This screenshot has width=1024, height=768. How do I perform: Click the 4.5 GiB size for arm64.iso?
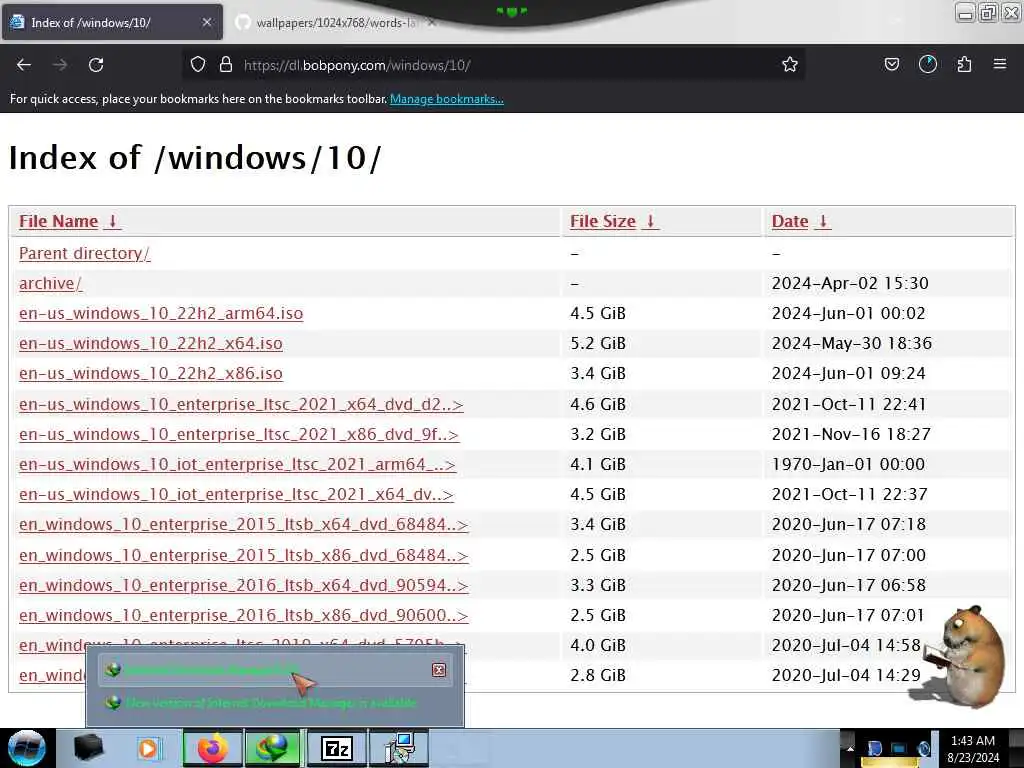click(x=598, y=313)
